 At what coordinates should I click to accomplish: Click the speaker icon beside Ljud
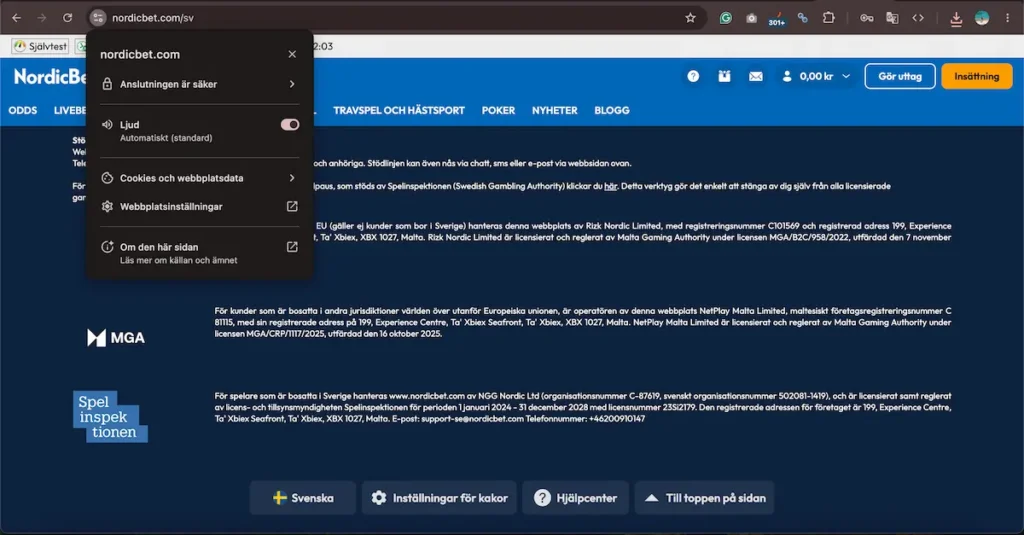(107, 125)
